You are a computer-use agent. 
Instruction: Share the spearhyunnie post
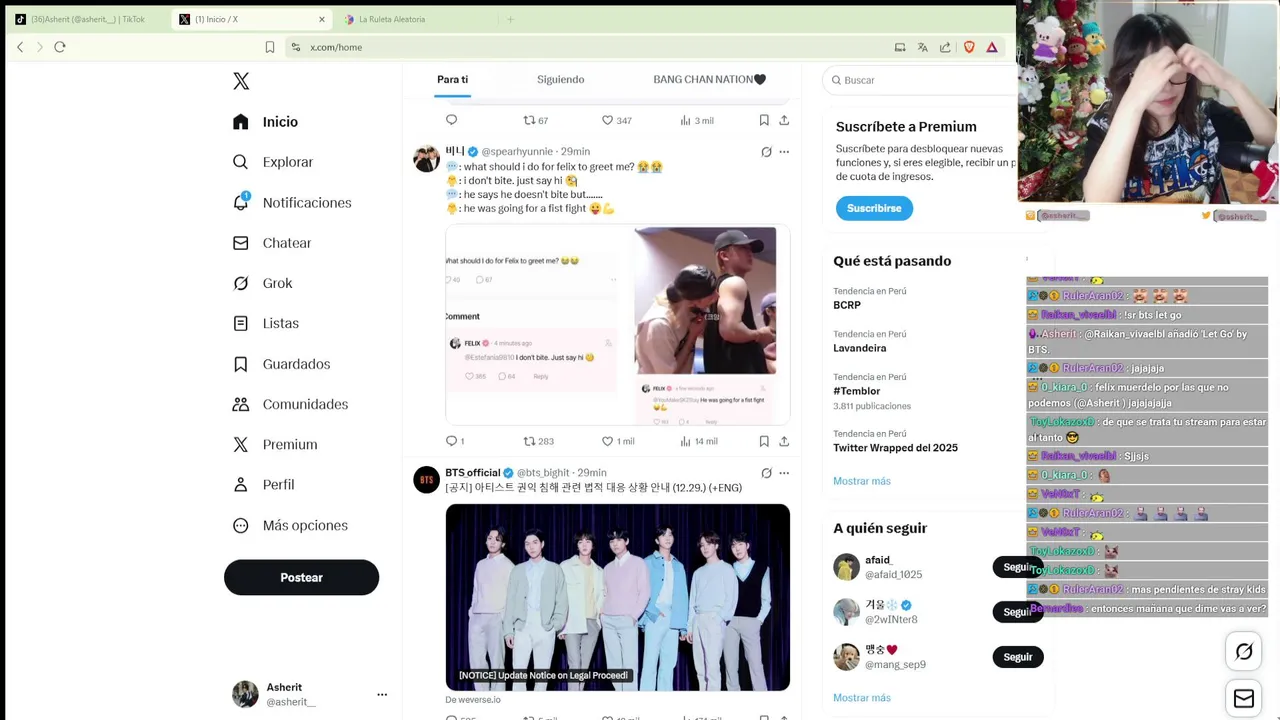(x=784, y=441)
